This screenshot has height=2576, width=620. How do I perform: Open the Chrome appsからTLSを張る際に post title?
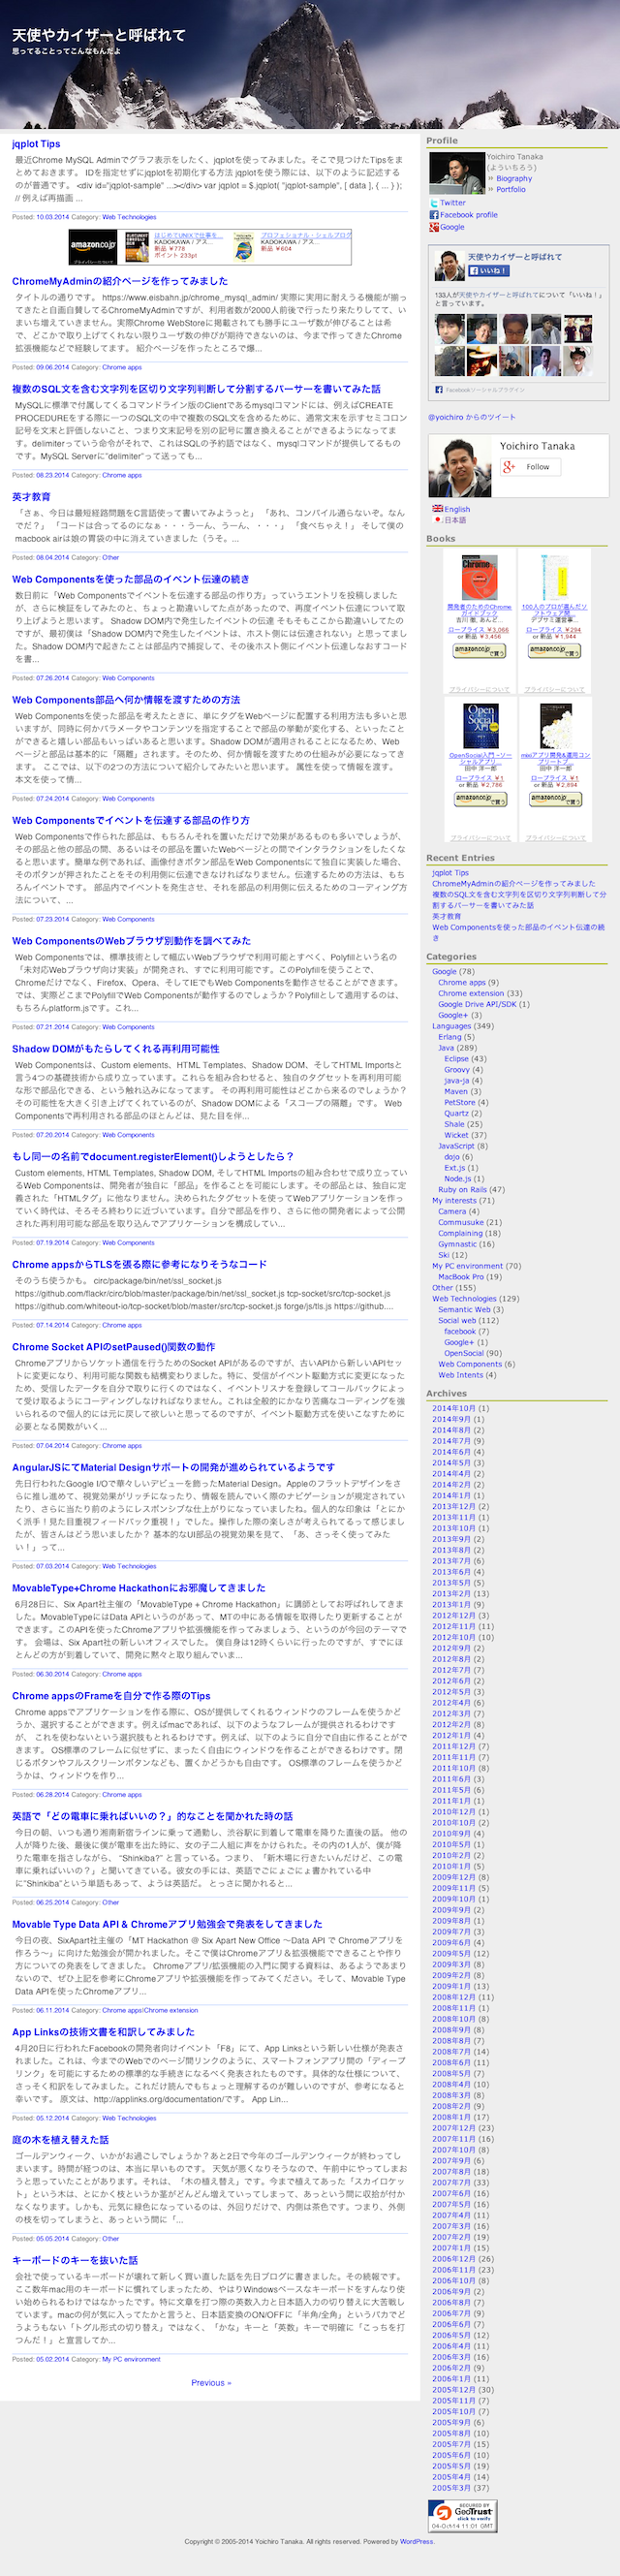(139, 1264)
